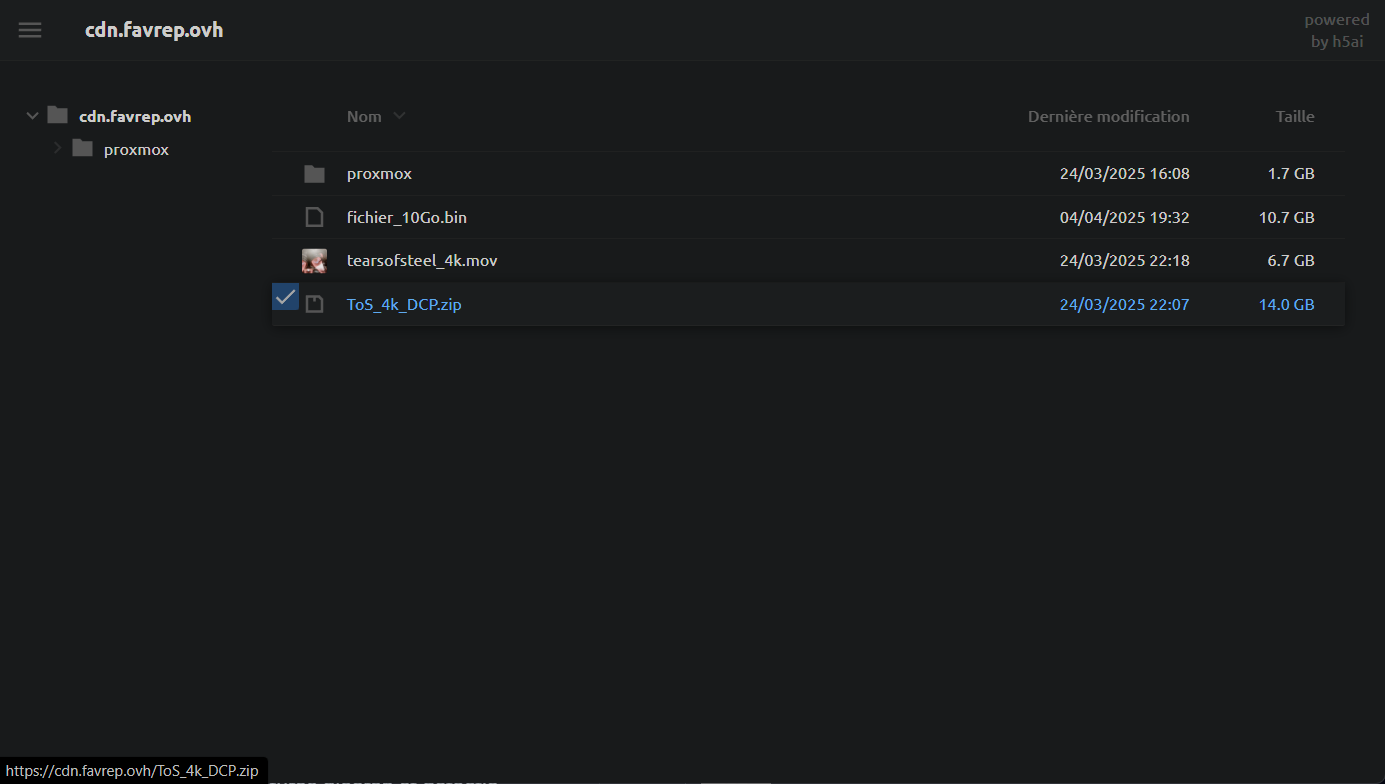Click the proxmox folder icon in sidebar tree

coord(82,149)
